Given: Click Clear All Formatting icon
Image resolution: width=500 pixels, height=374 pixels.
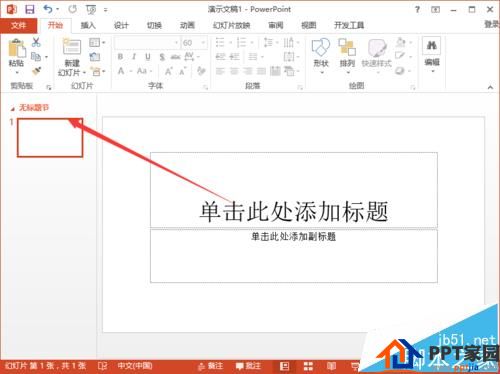Looking at the screenshot, I should pyautogui.click(x=201, y=71).
